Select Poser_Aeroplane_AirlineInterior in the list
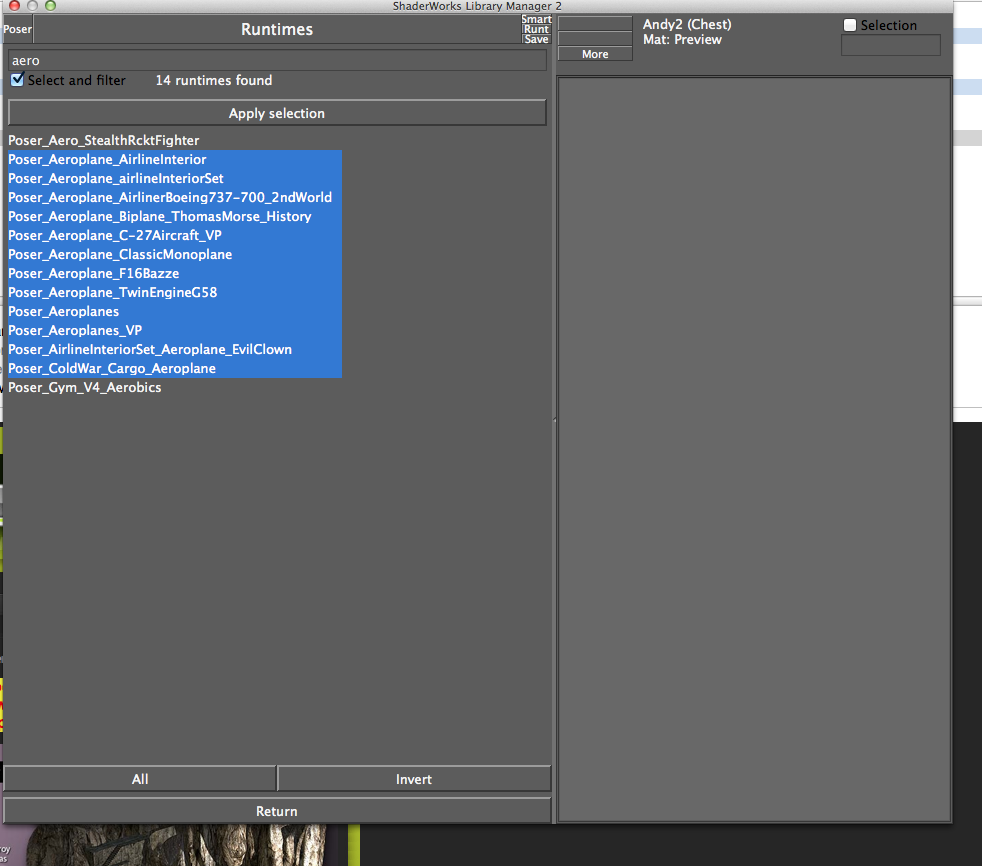982x866 pixels. (x=107, y=160)
